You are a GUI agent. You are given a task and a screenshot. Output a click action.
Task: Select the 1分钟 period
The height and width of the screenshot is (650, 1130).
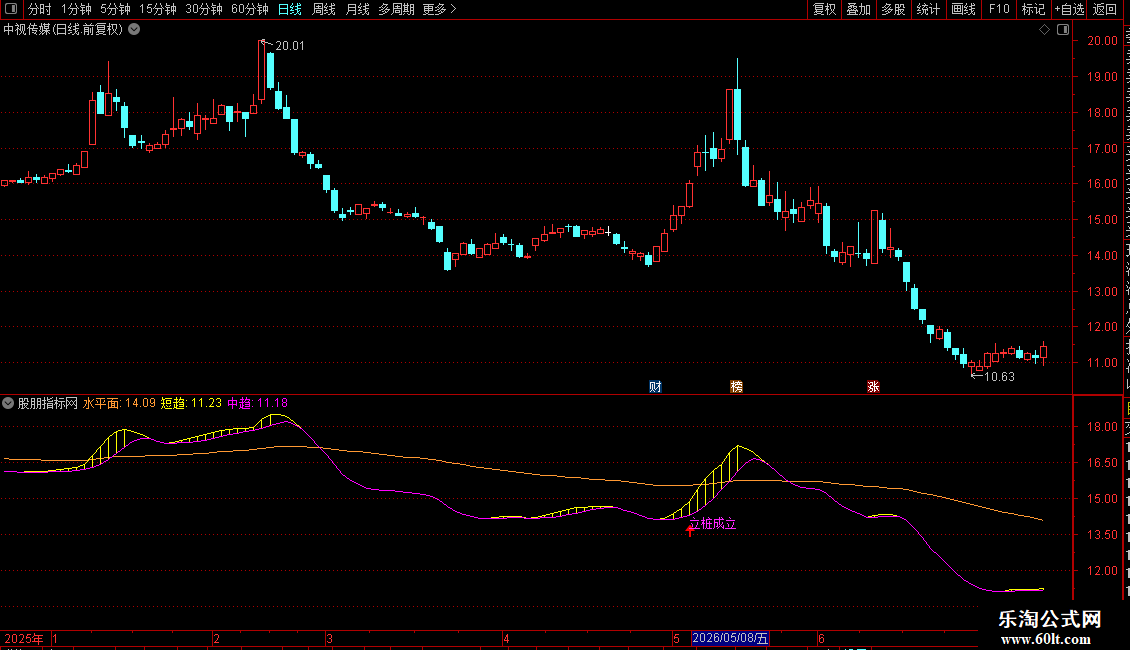(x=76, y=9)
